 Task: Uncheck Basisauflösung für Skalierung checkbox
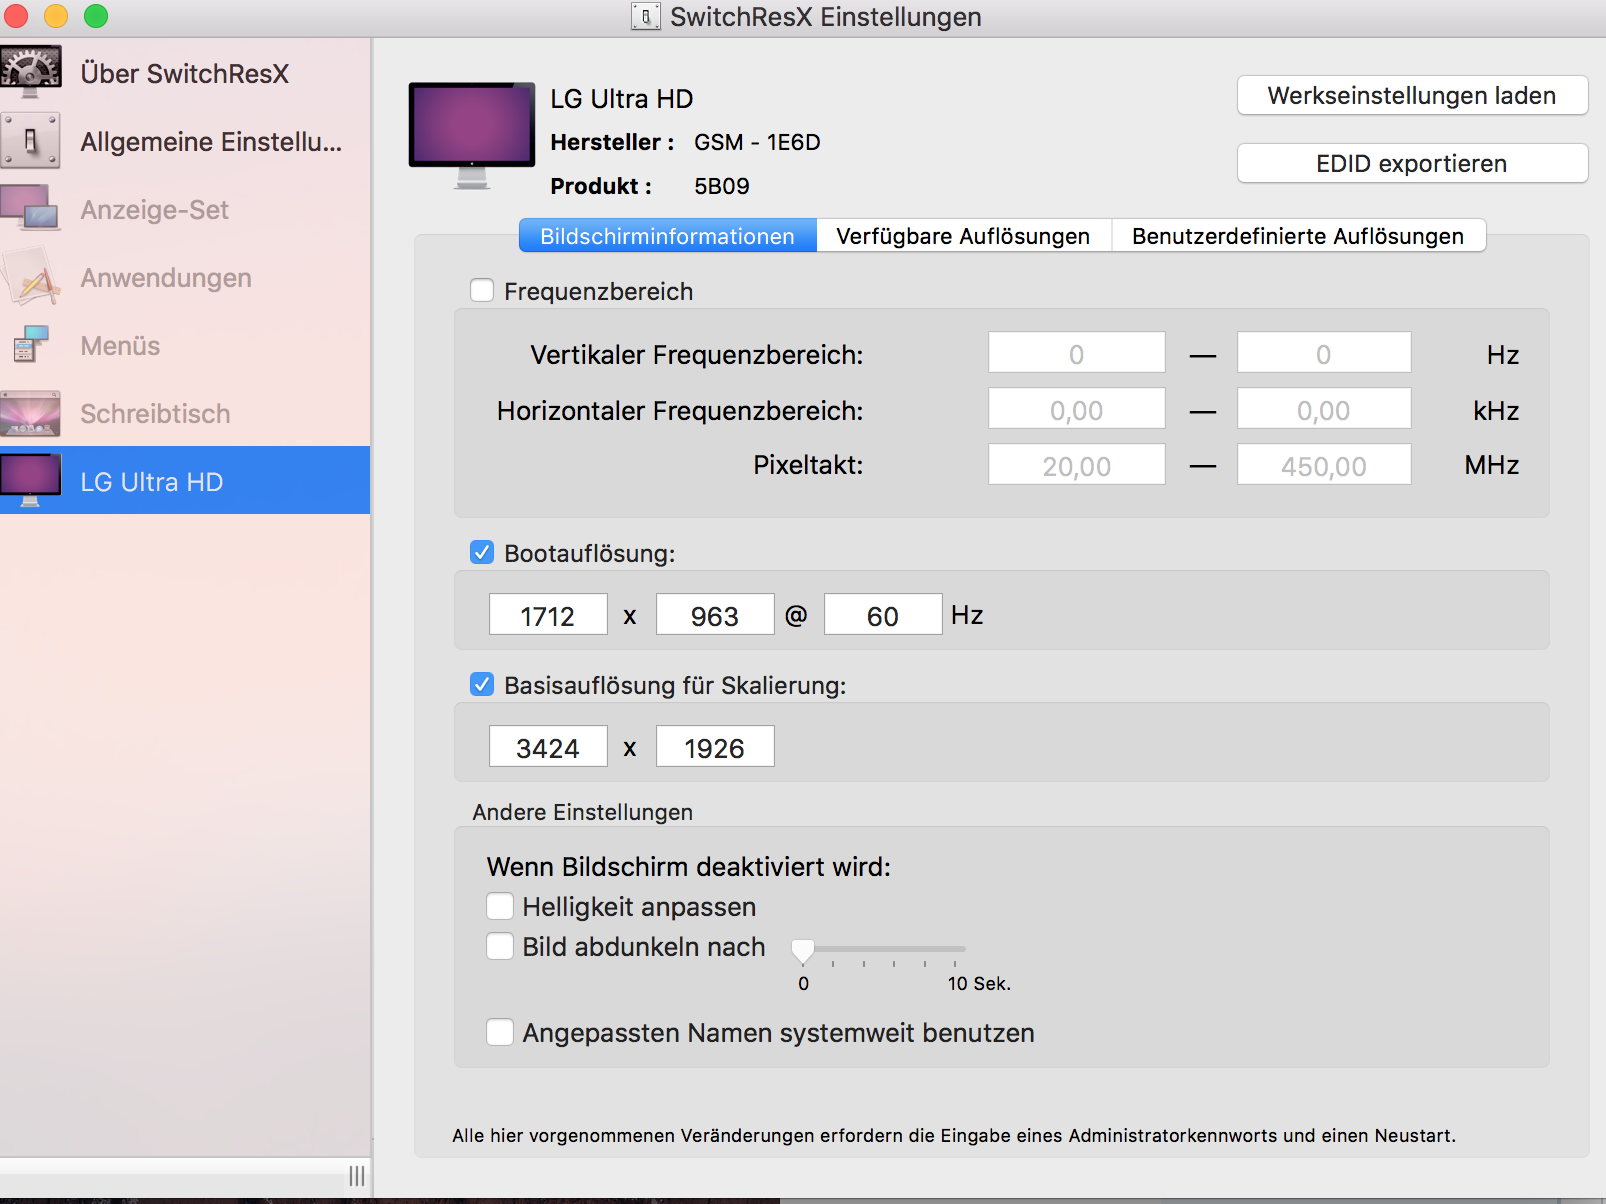coord(482,684)
